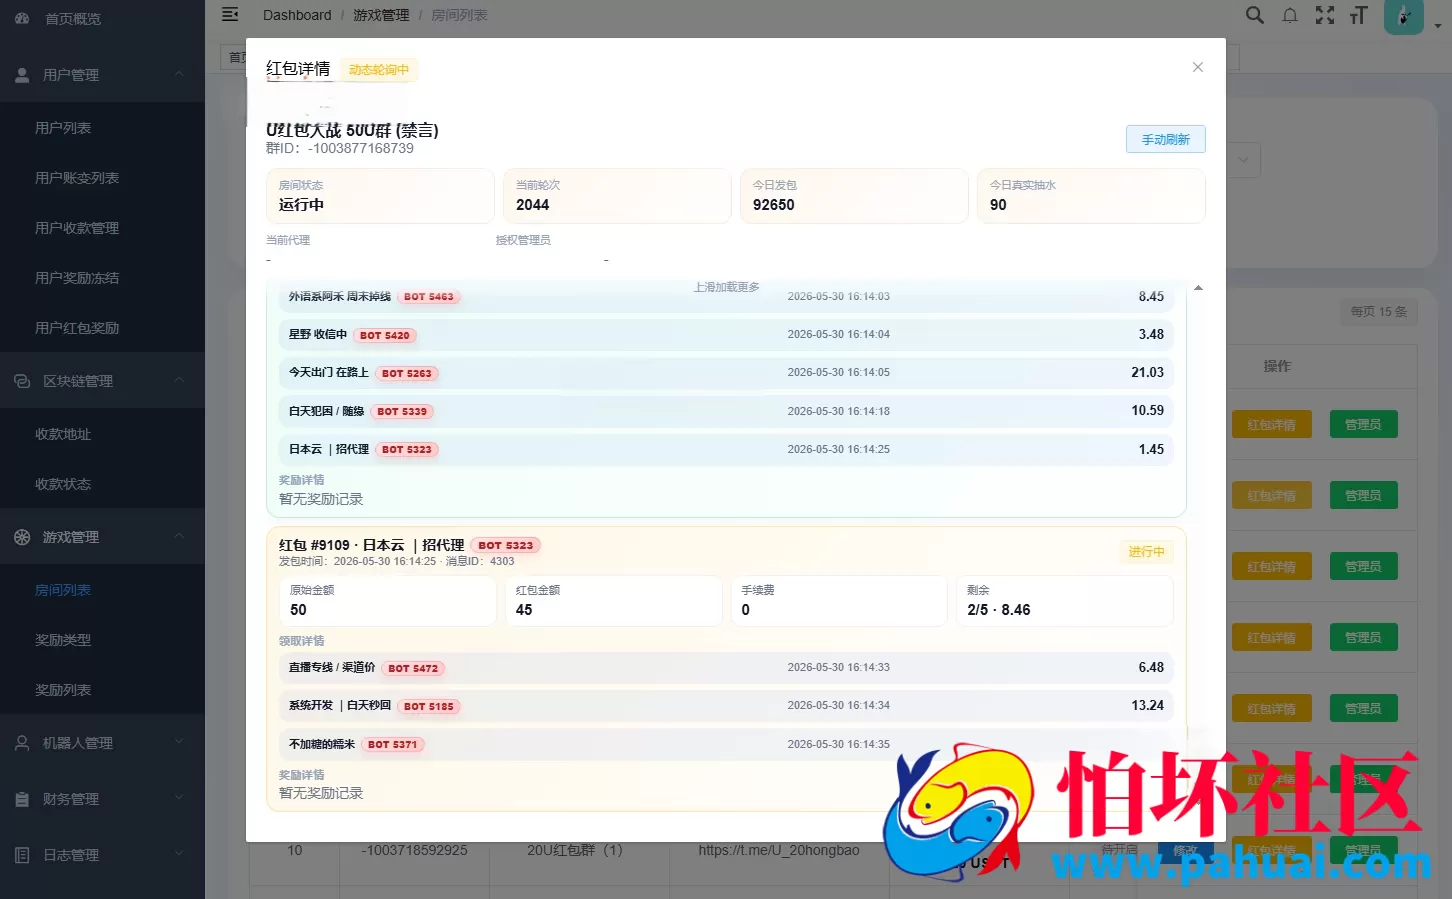Open 首页概览 in the sidebar

(102, 19)
